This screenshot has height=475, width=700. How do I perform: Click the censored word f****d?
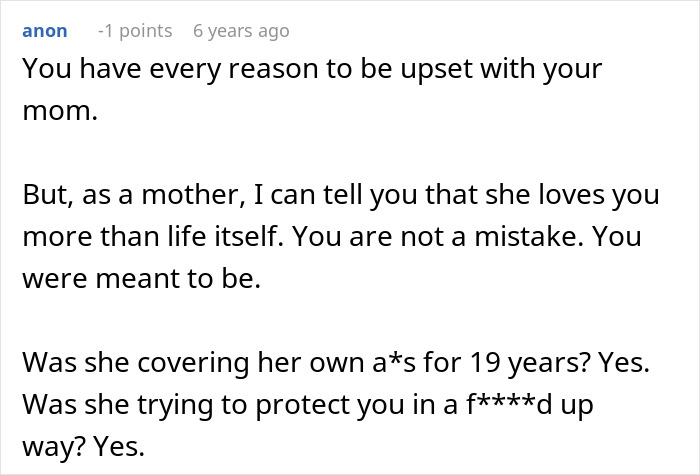[x=507, y=407]
